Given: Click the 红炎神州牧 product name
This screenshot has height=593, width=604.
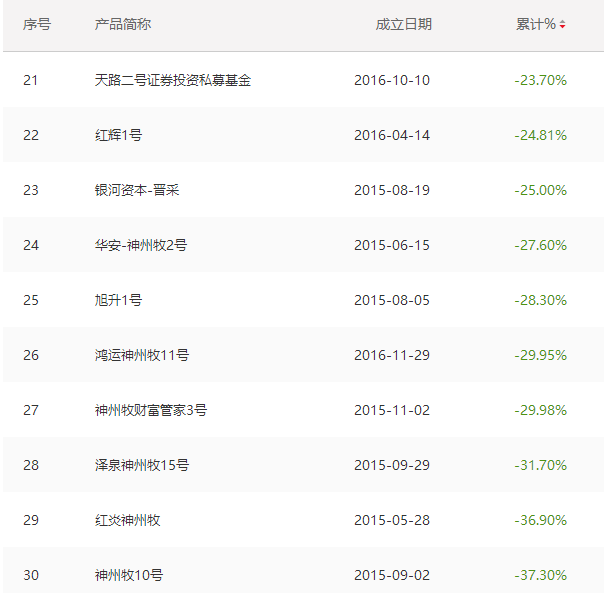Looking at the screenshot, I should pyautogui.click(x=127, y=520).
